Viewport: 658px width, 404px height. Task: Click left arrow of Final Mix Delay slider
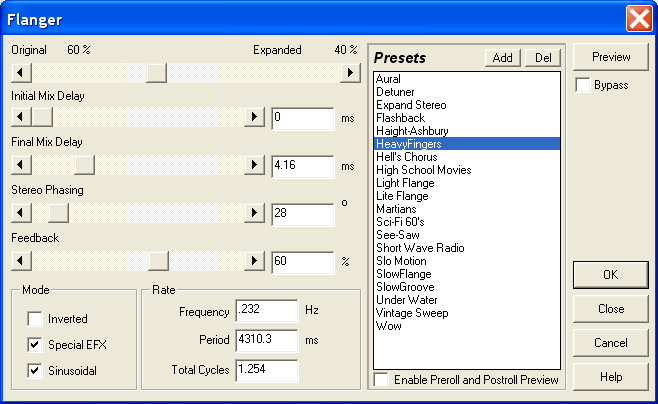click(21, 165)
